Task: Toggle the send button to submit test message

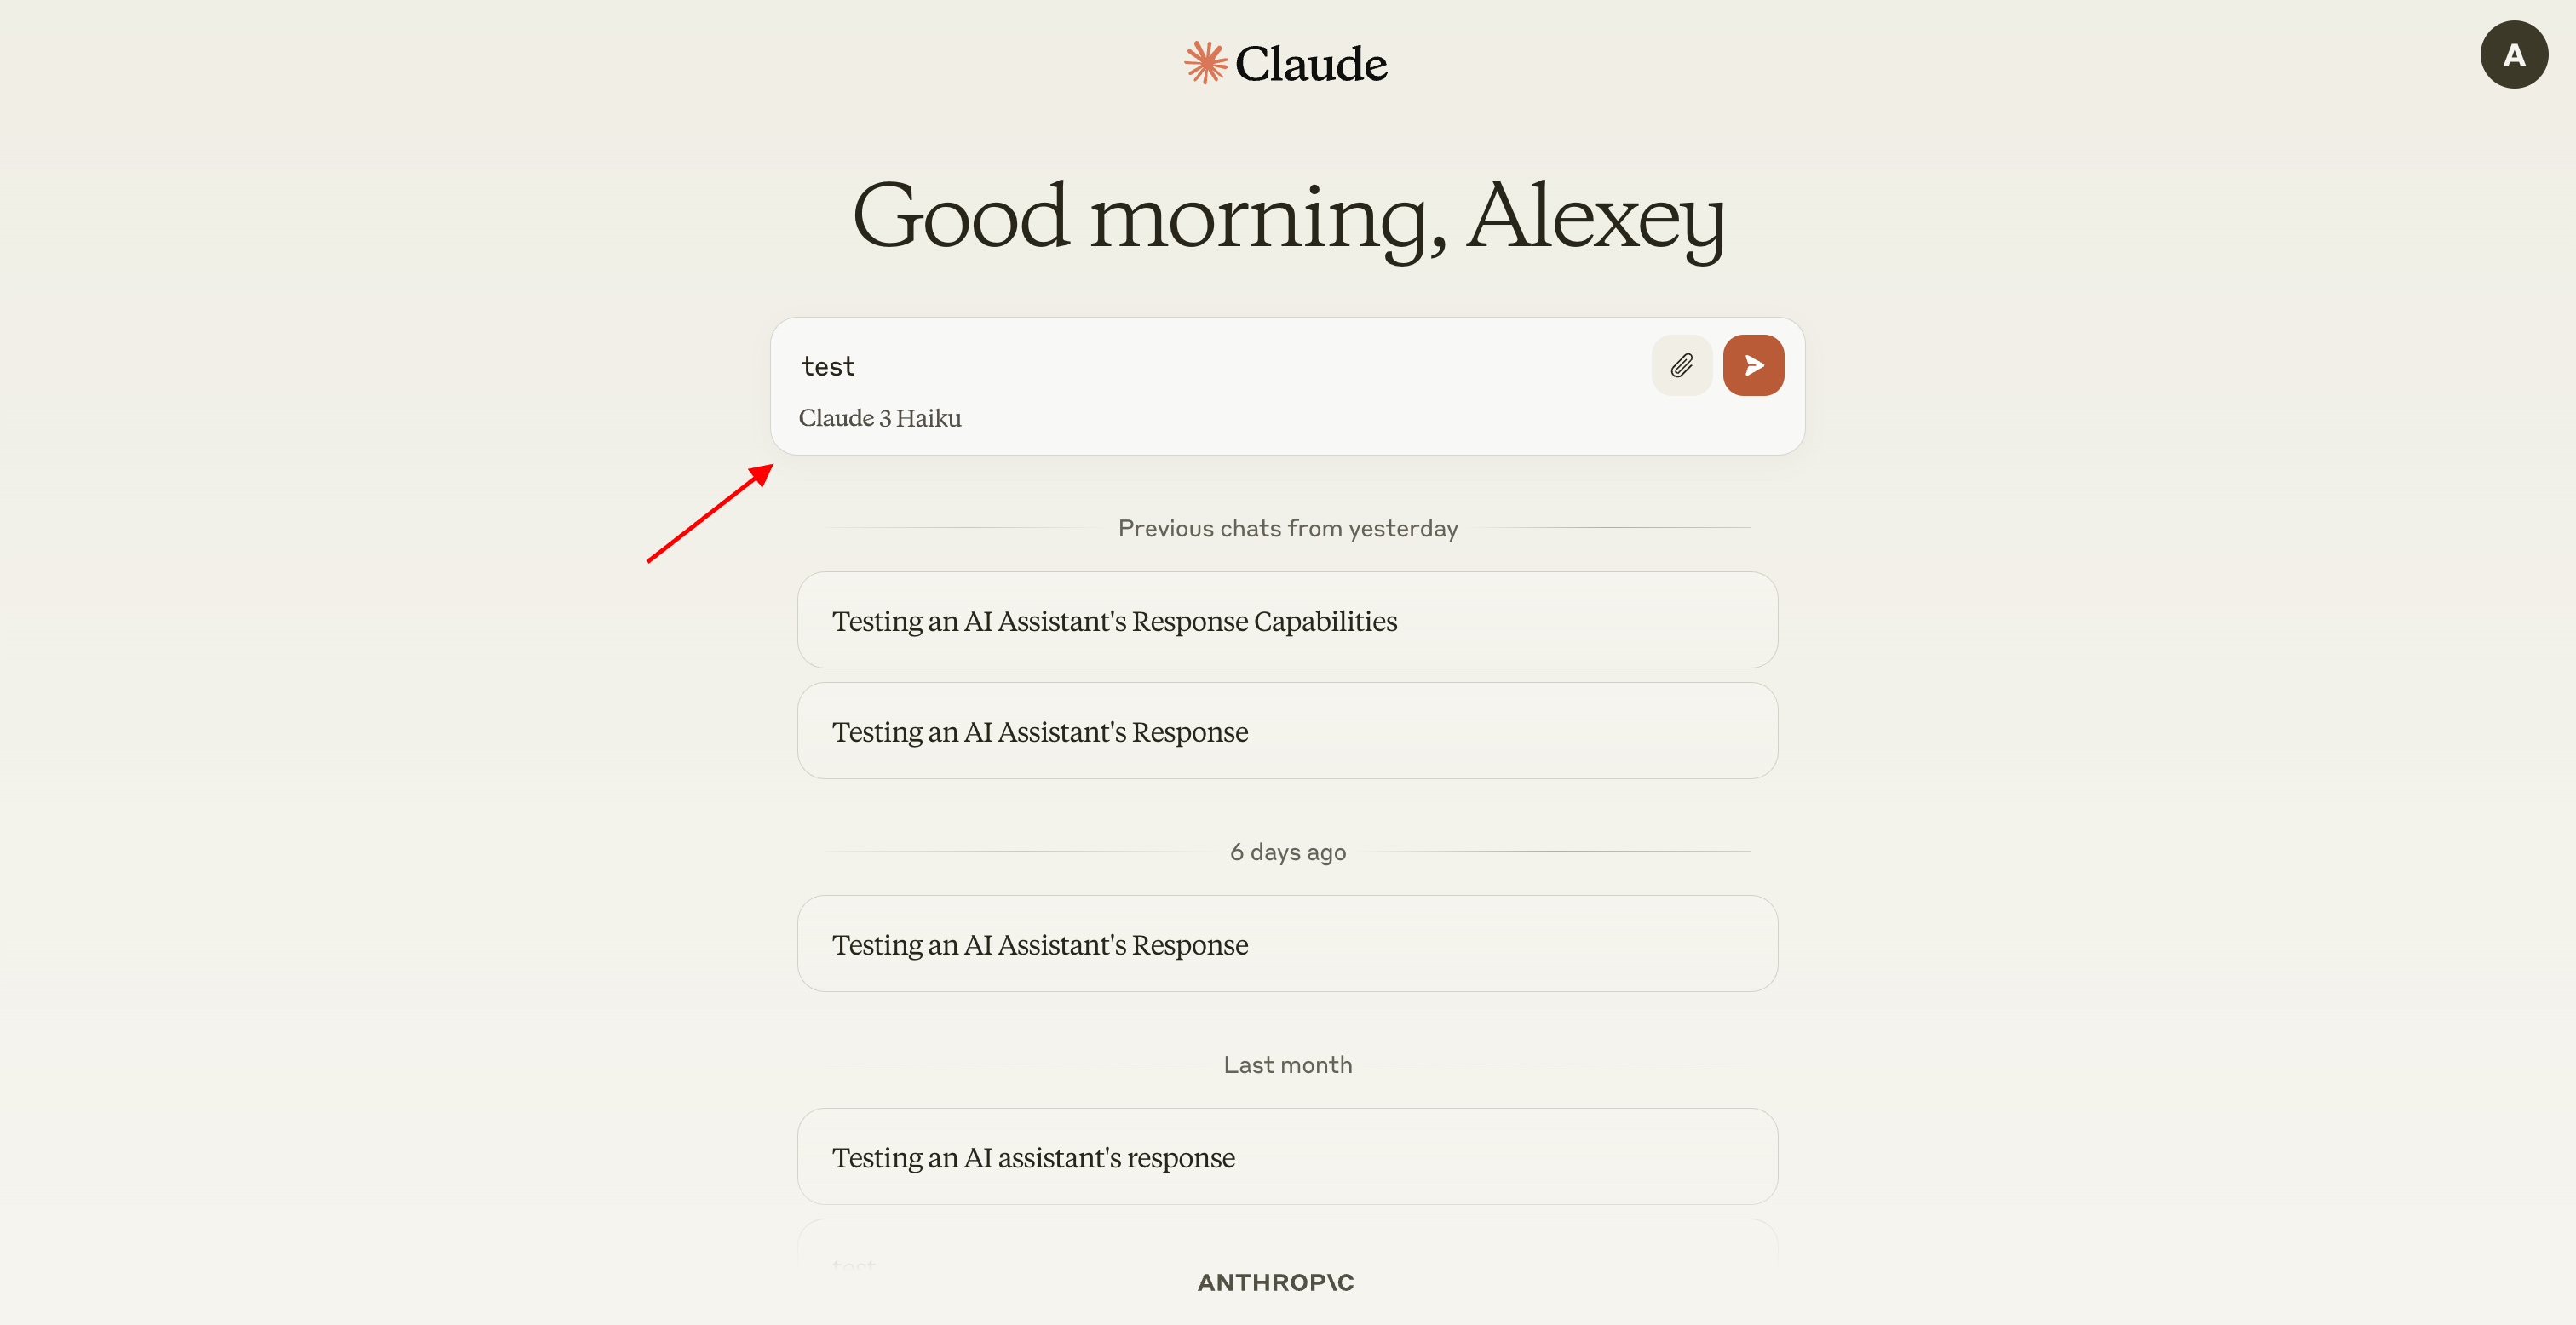Action: (x=1753, y=365)
